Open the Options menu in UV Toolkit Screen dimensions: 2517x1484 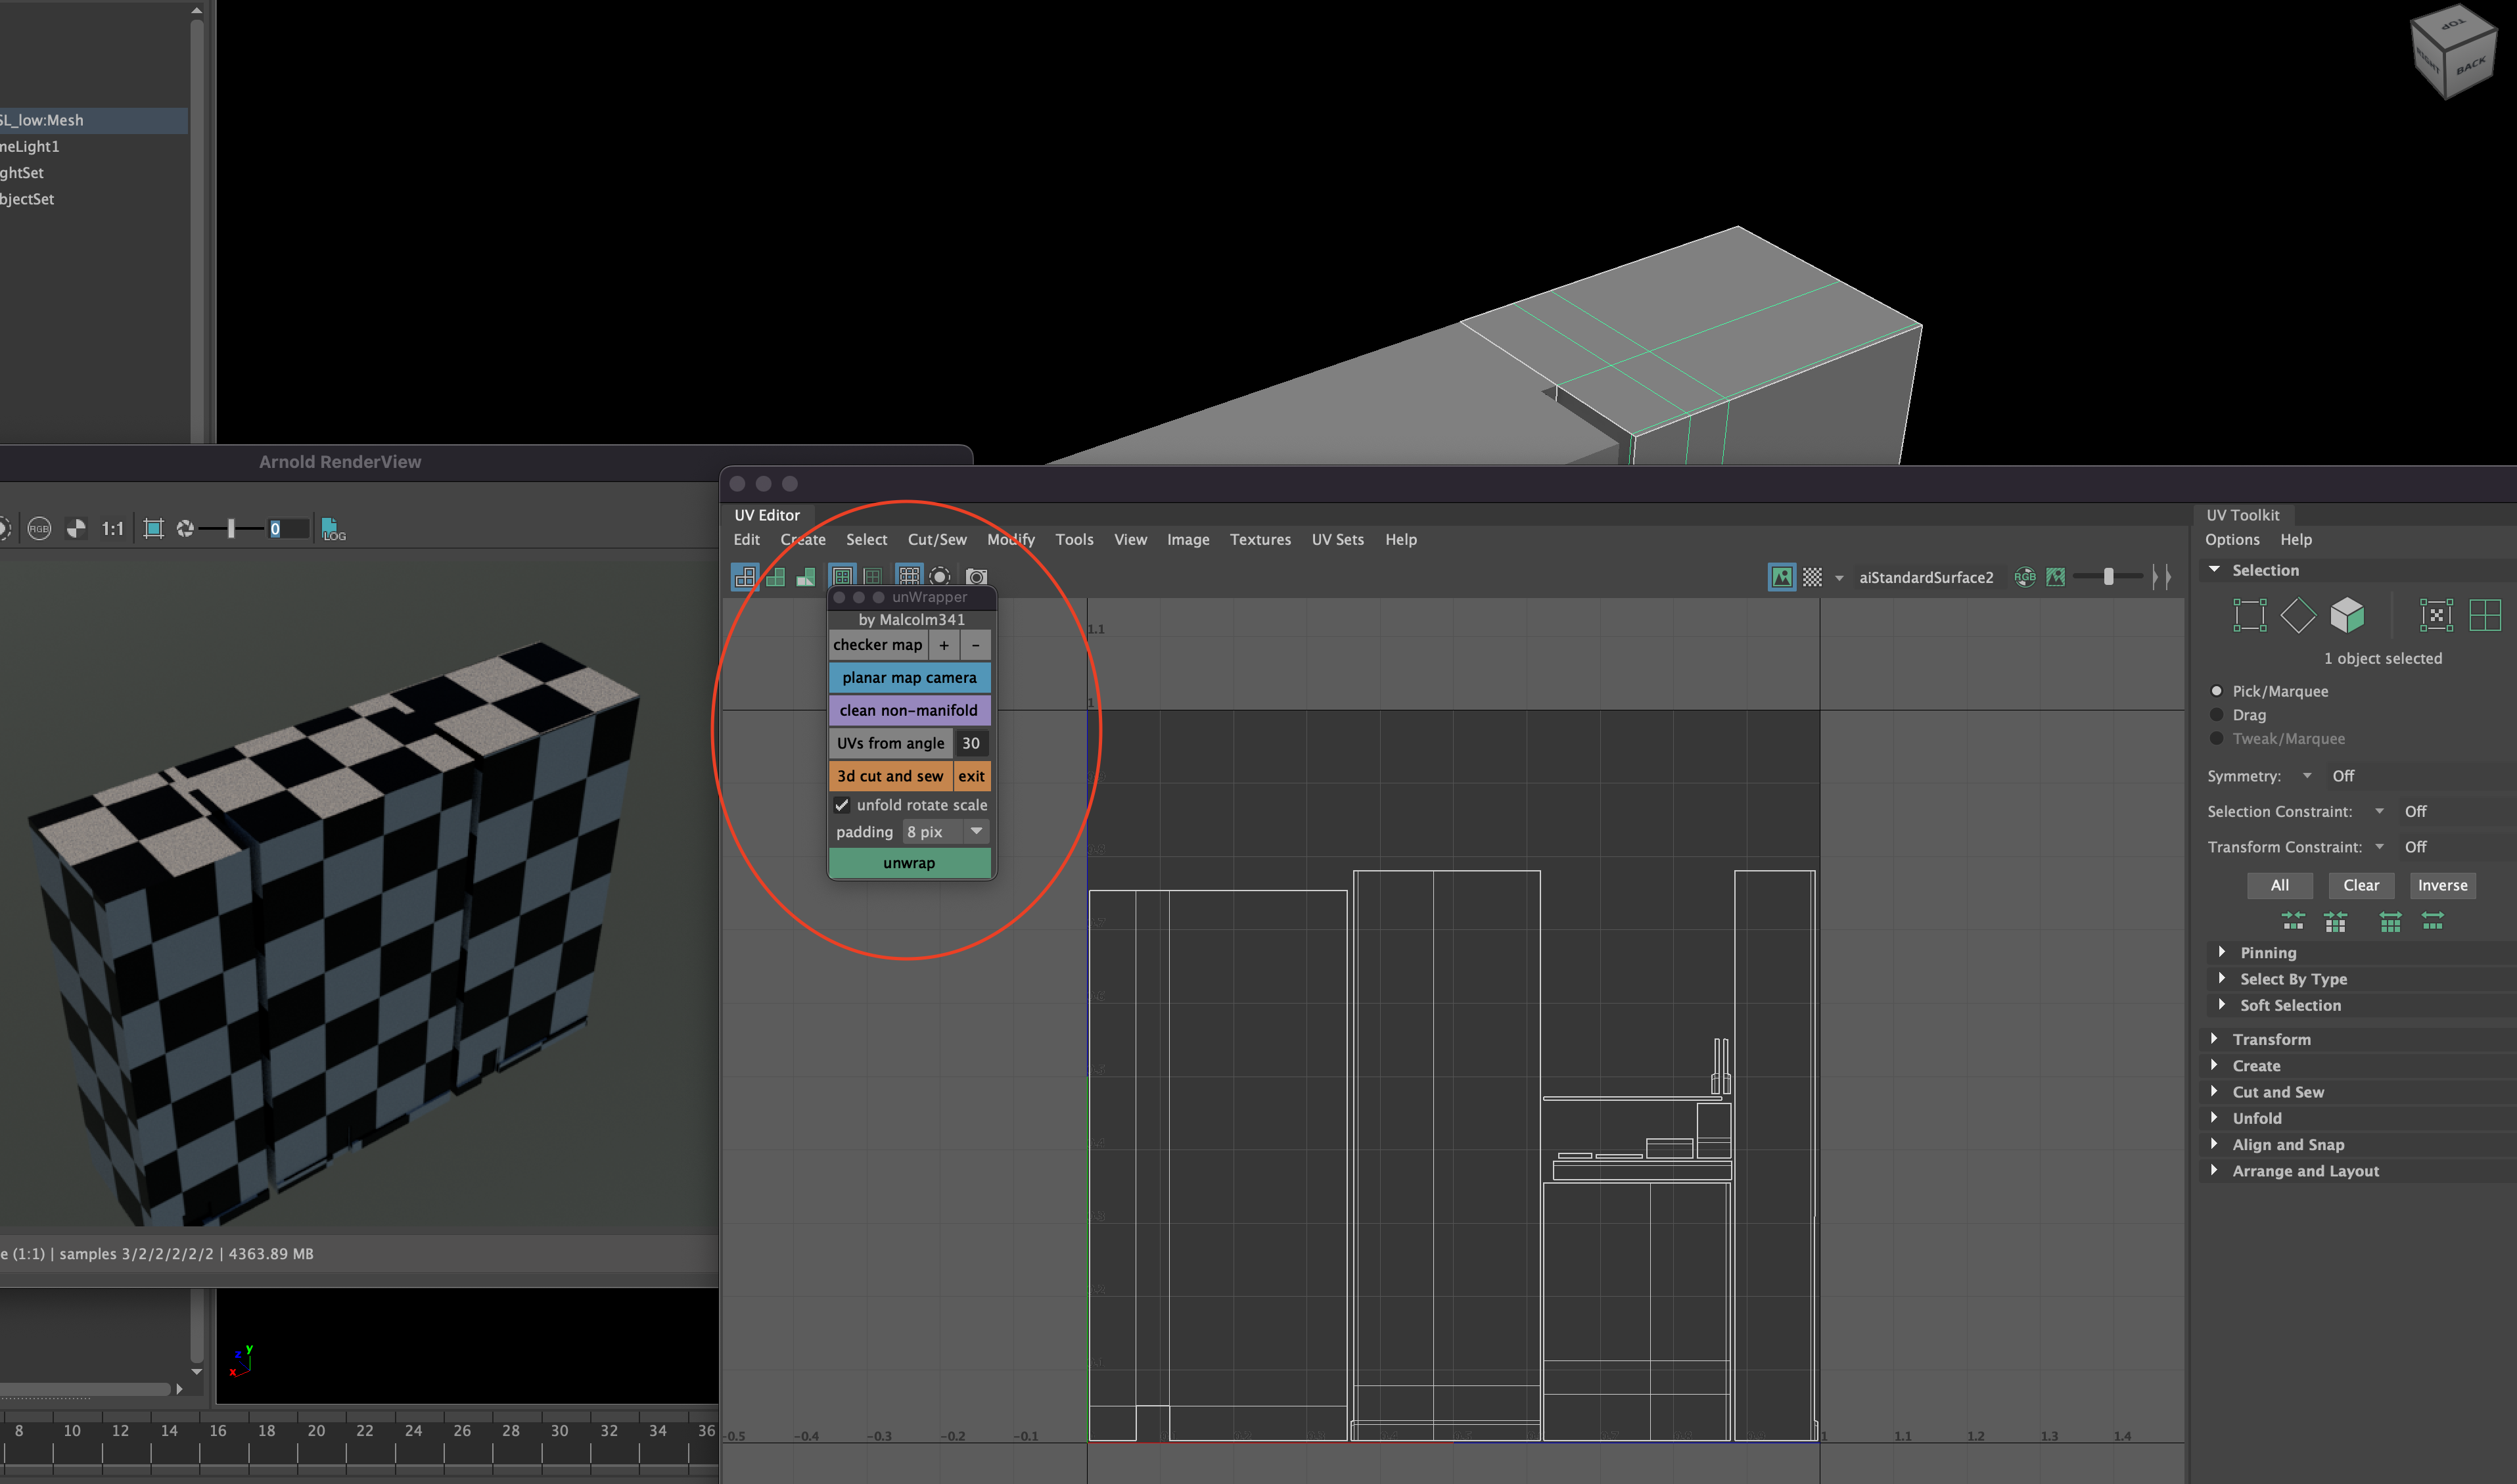click(2232, 539)
